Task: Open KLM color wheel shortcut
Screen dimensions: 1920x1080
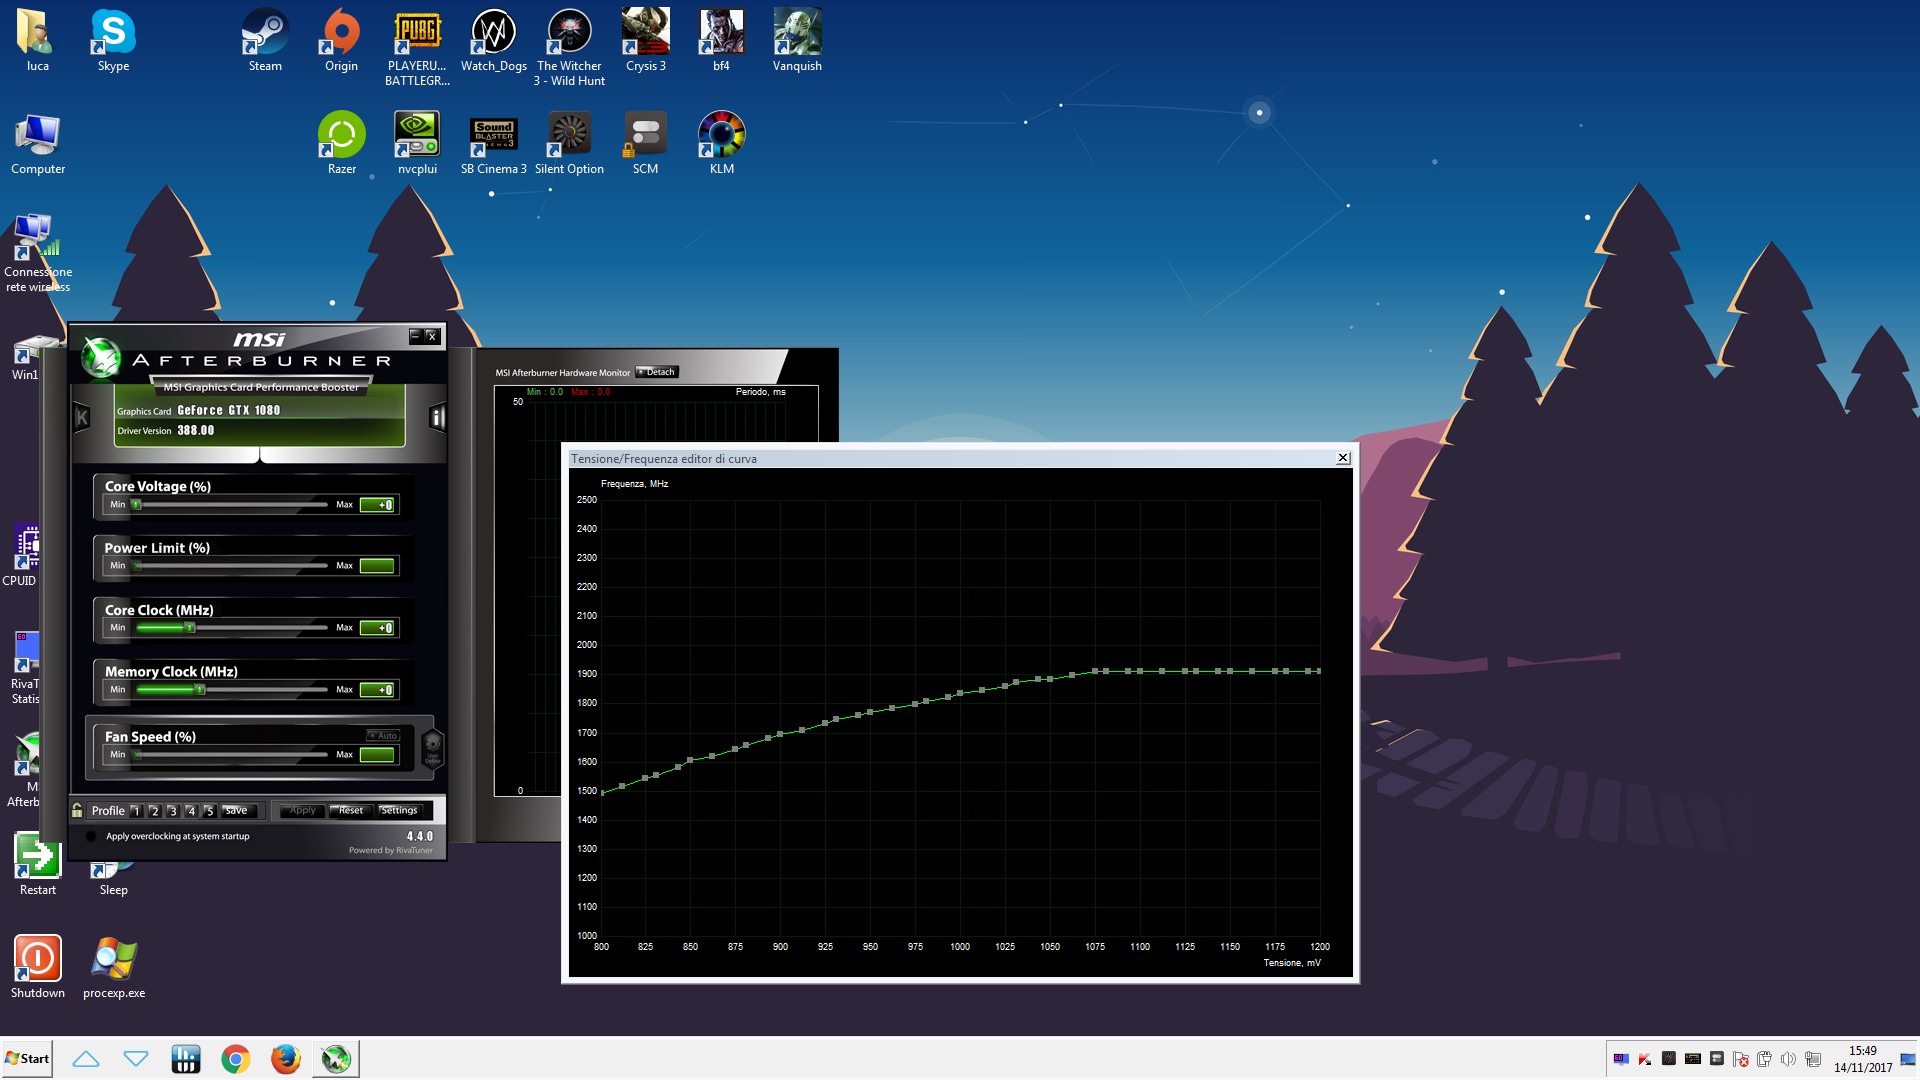Action: pyautogui.click(x=721, y=144)
